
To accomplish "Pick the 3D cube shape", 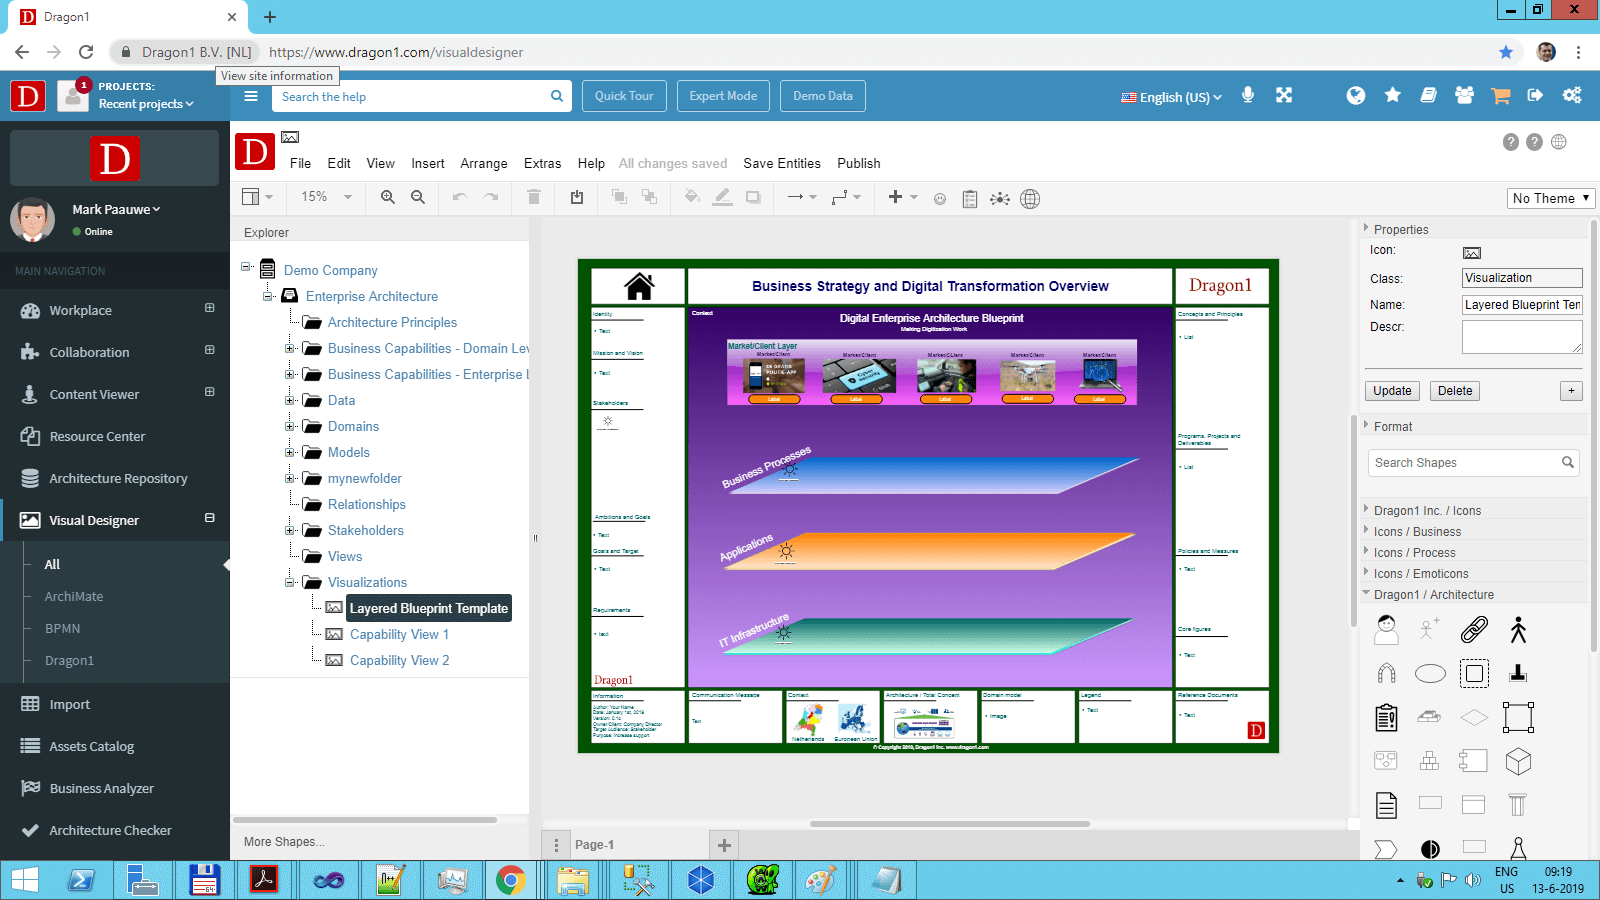I will pos(1518,762).
